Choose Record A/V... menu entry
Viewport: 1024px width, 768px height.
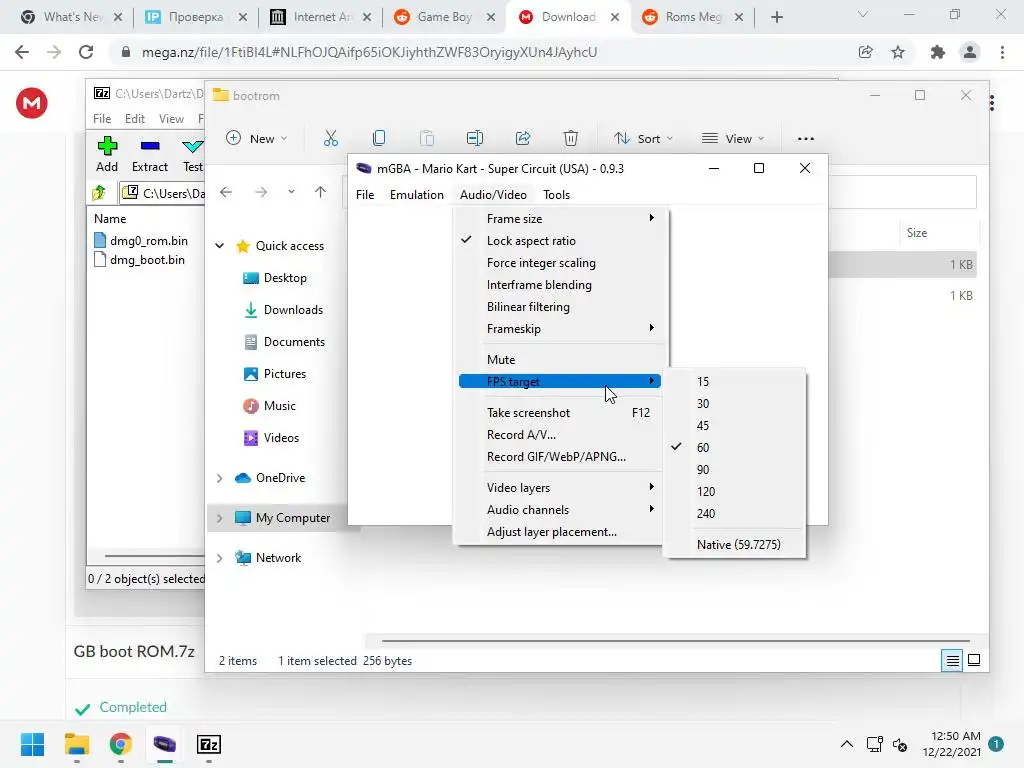[560, 435]
